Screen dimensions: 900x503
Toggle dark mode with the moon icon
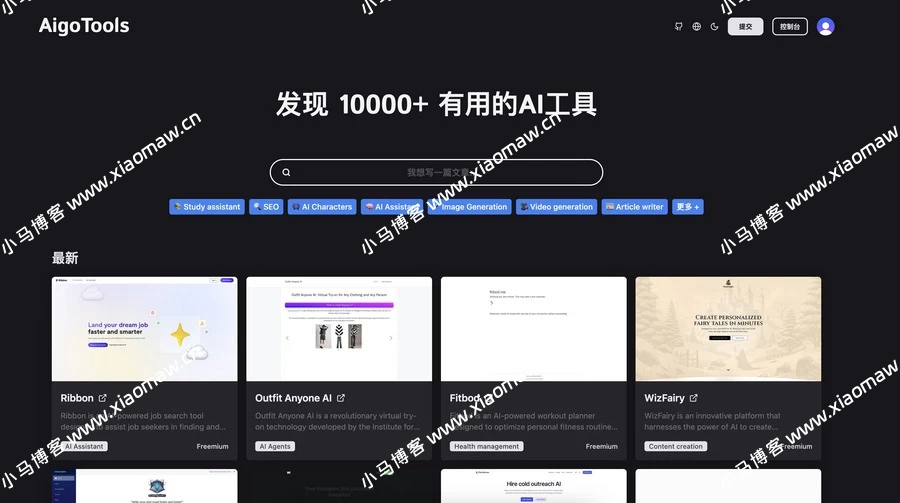714,27
